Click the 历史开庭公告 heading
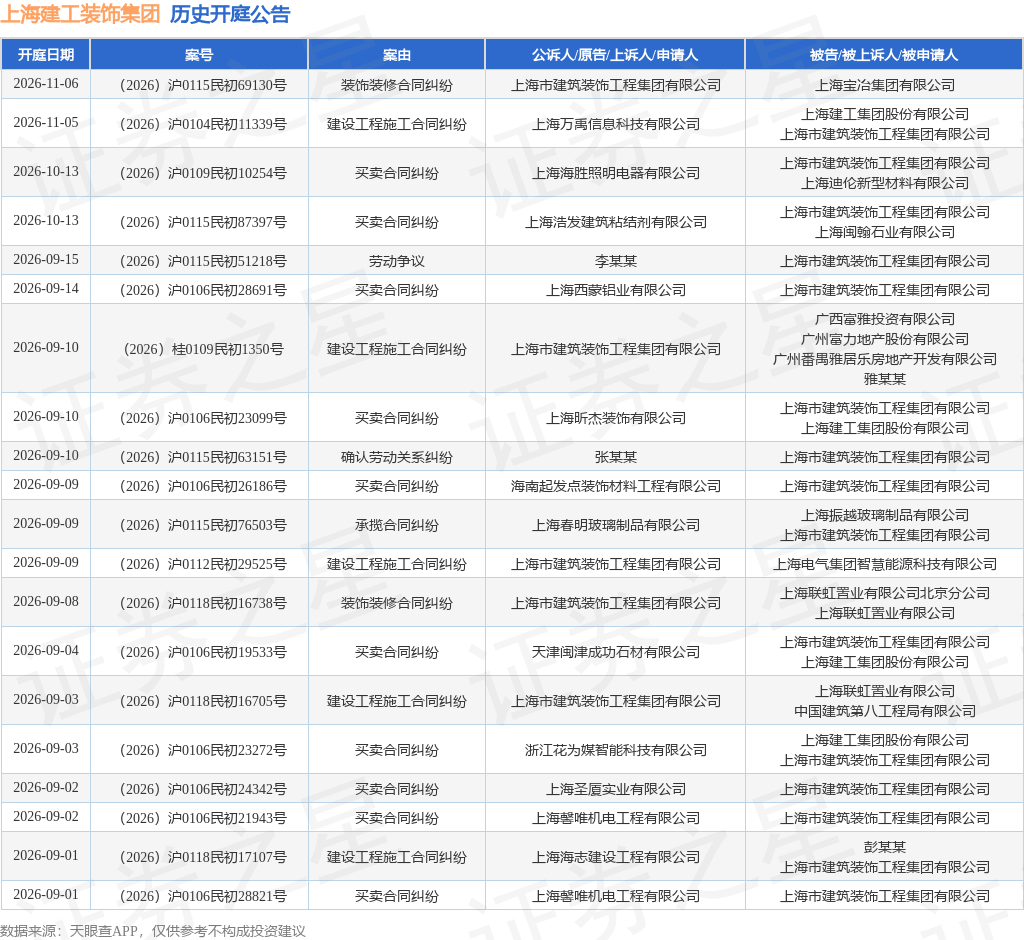1024x940 pixels. pos(230,14)
